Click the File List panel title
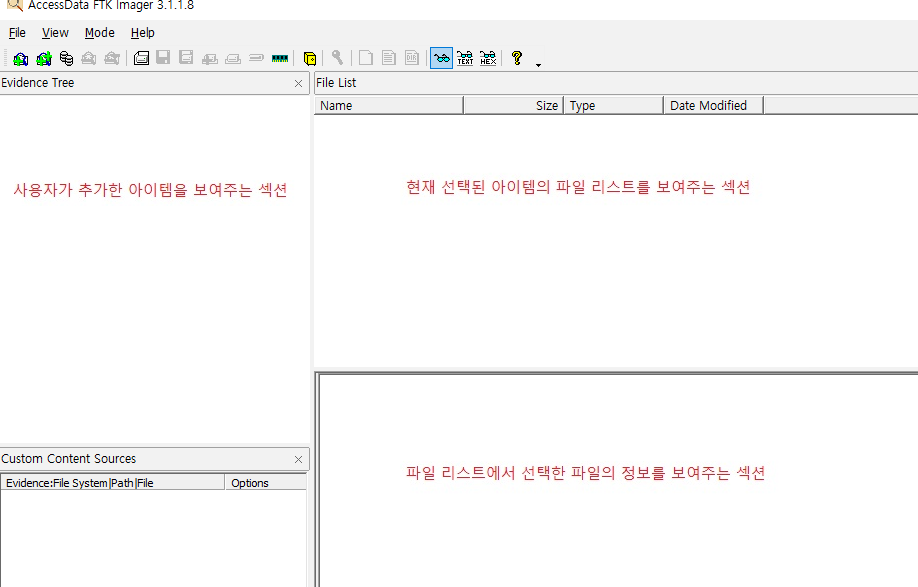The width and height of the screenshot is (918, 587). tap(336, 83)
